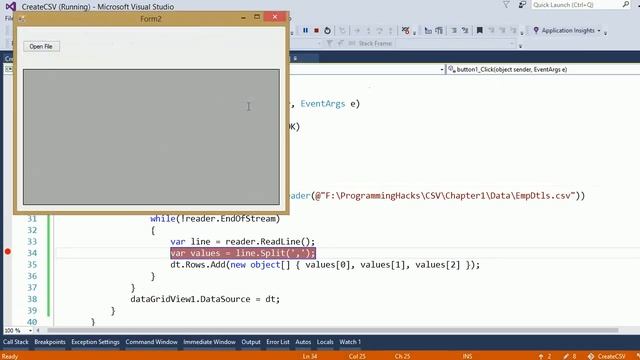This screenshot has height=360, width=640.
Task: Click the Open File button in Form2
Action: 41,47
